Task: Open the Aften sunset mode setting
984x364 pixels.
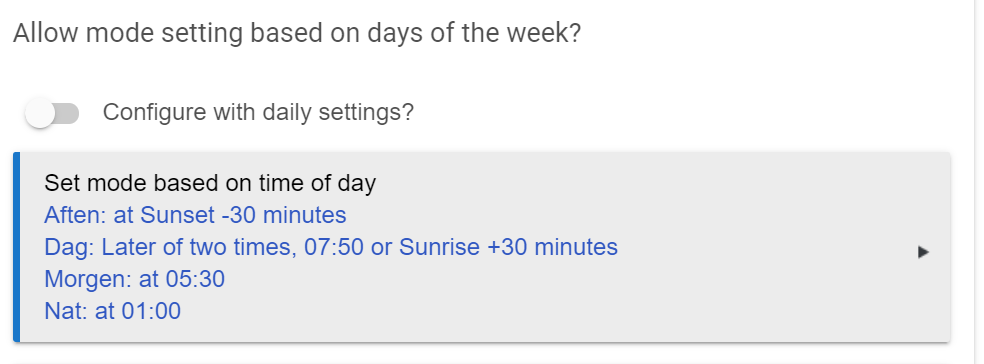Action: (x=195, y=215)
